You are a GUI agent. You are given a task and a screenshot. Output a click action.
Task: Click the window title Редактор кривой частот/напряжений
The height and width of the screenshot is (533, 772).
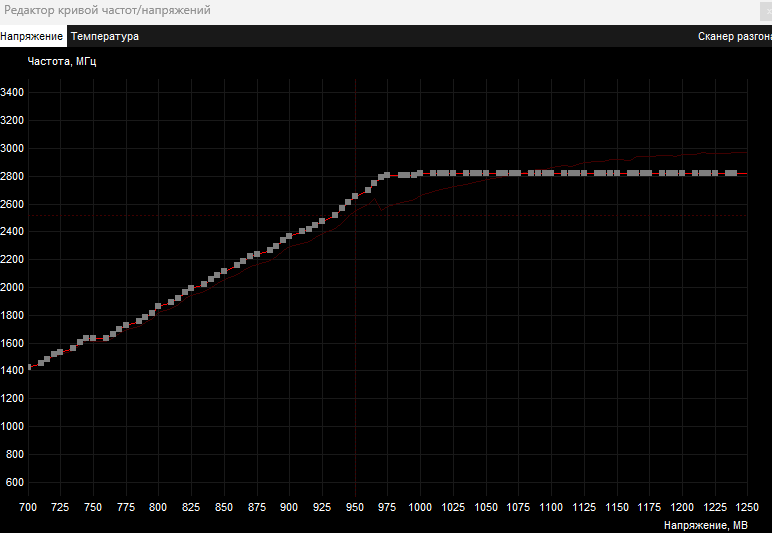(107, 10)
